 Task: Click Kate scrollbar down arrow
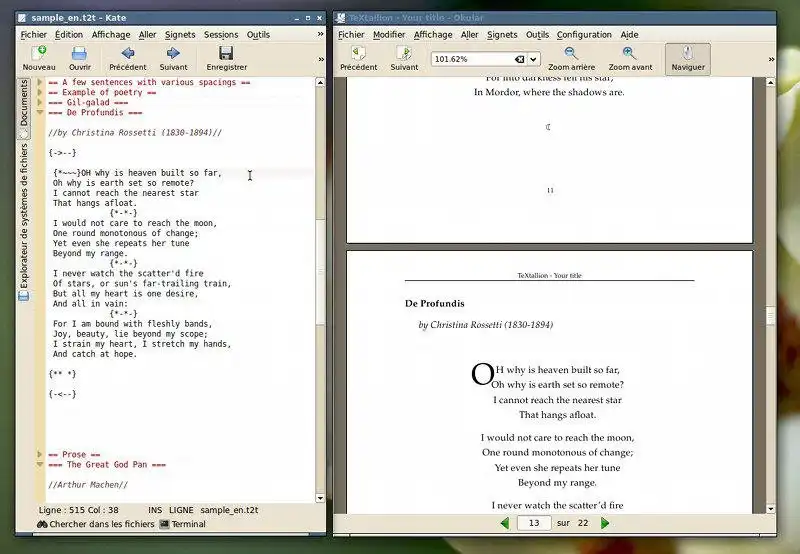pyautogui.click(x=320, y=498)
